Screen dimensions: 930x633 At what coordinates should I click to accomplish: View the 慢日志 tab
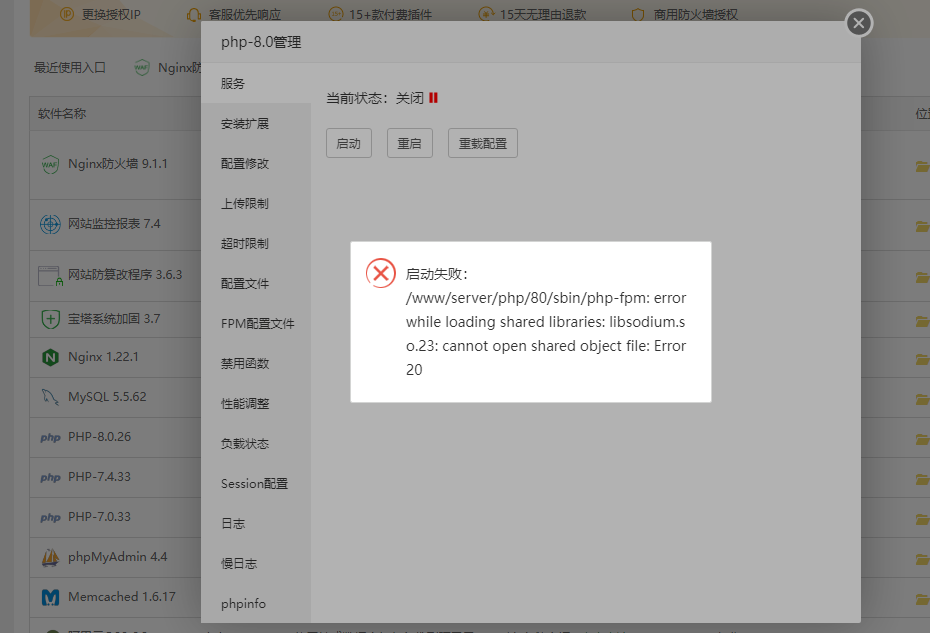click(256, 564)
